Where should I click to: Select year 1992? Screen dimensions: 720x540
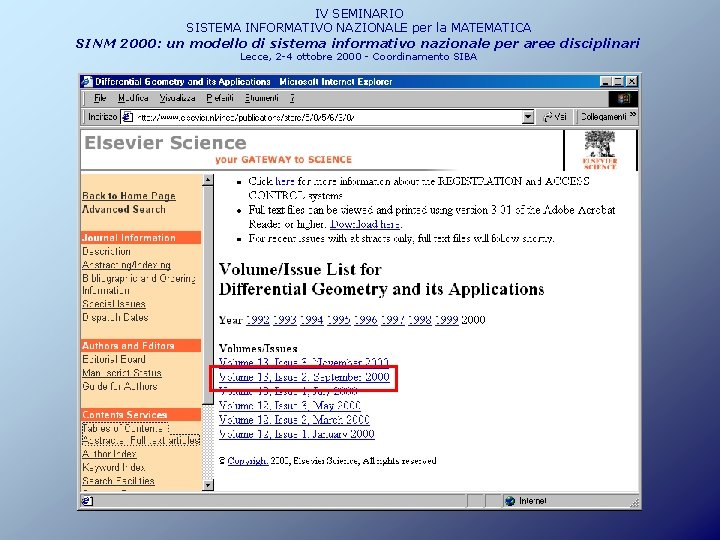(x=258, y=320)
